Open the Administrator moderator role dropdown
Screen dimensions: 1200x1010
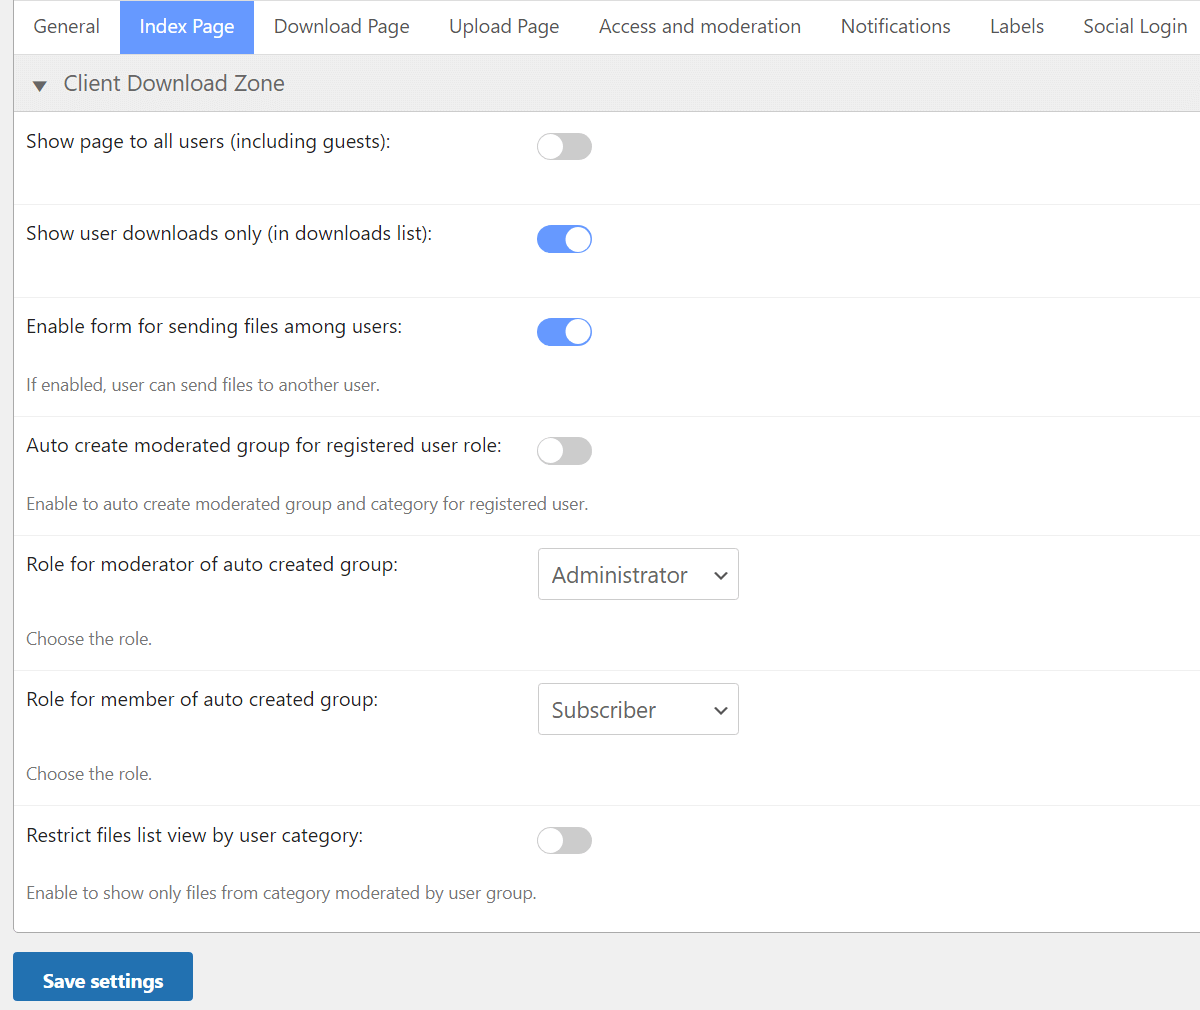click(x=638, y=575)
